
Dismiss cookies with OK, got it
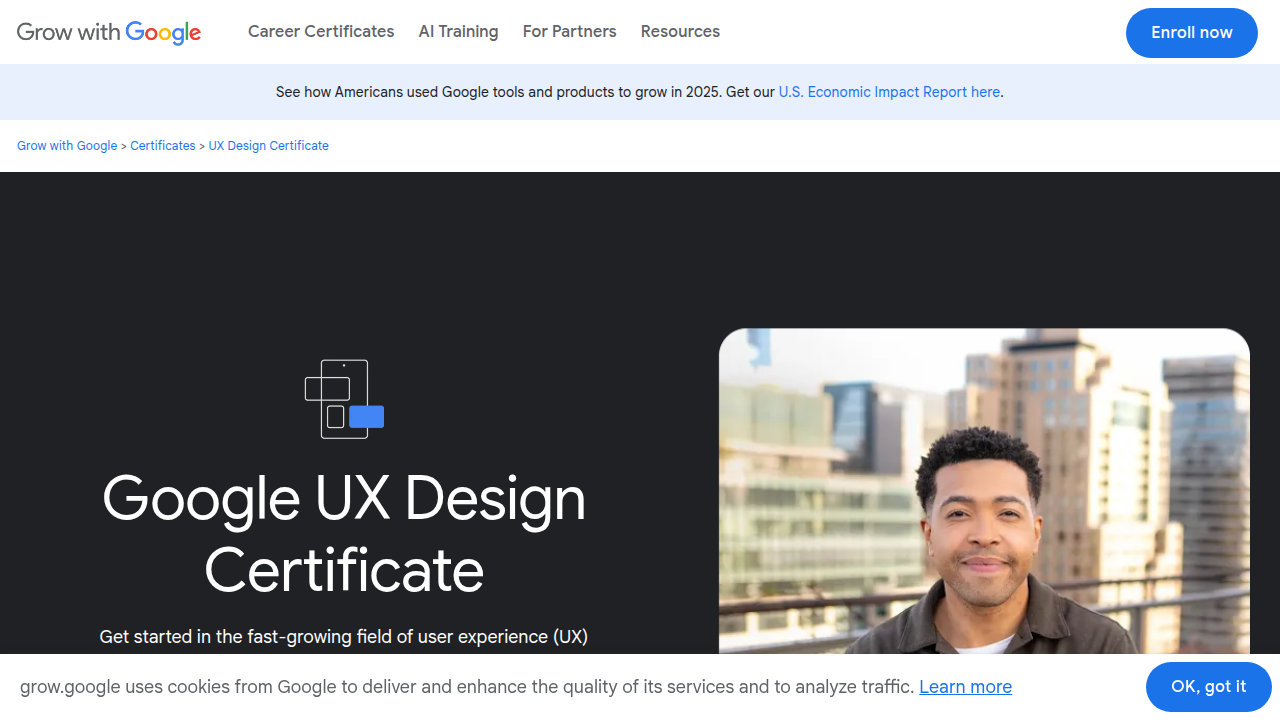[1208, 687]
